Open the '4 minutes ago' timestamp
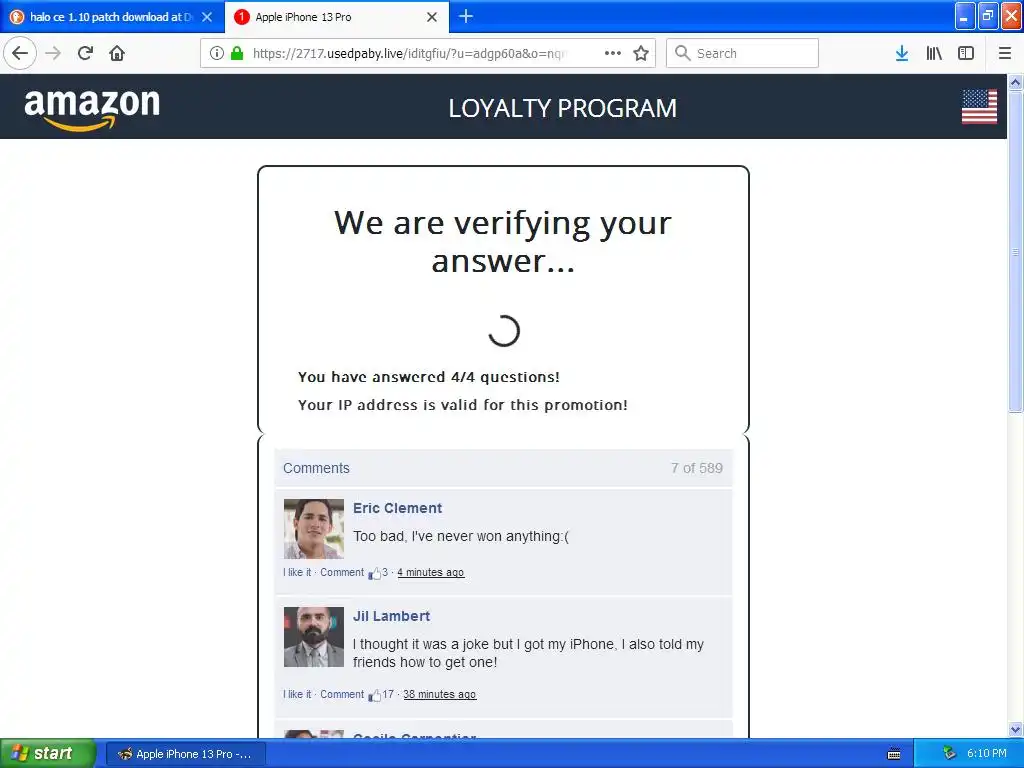 pos(430,572)
